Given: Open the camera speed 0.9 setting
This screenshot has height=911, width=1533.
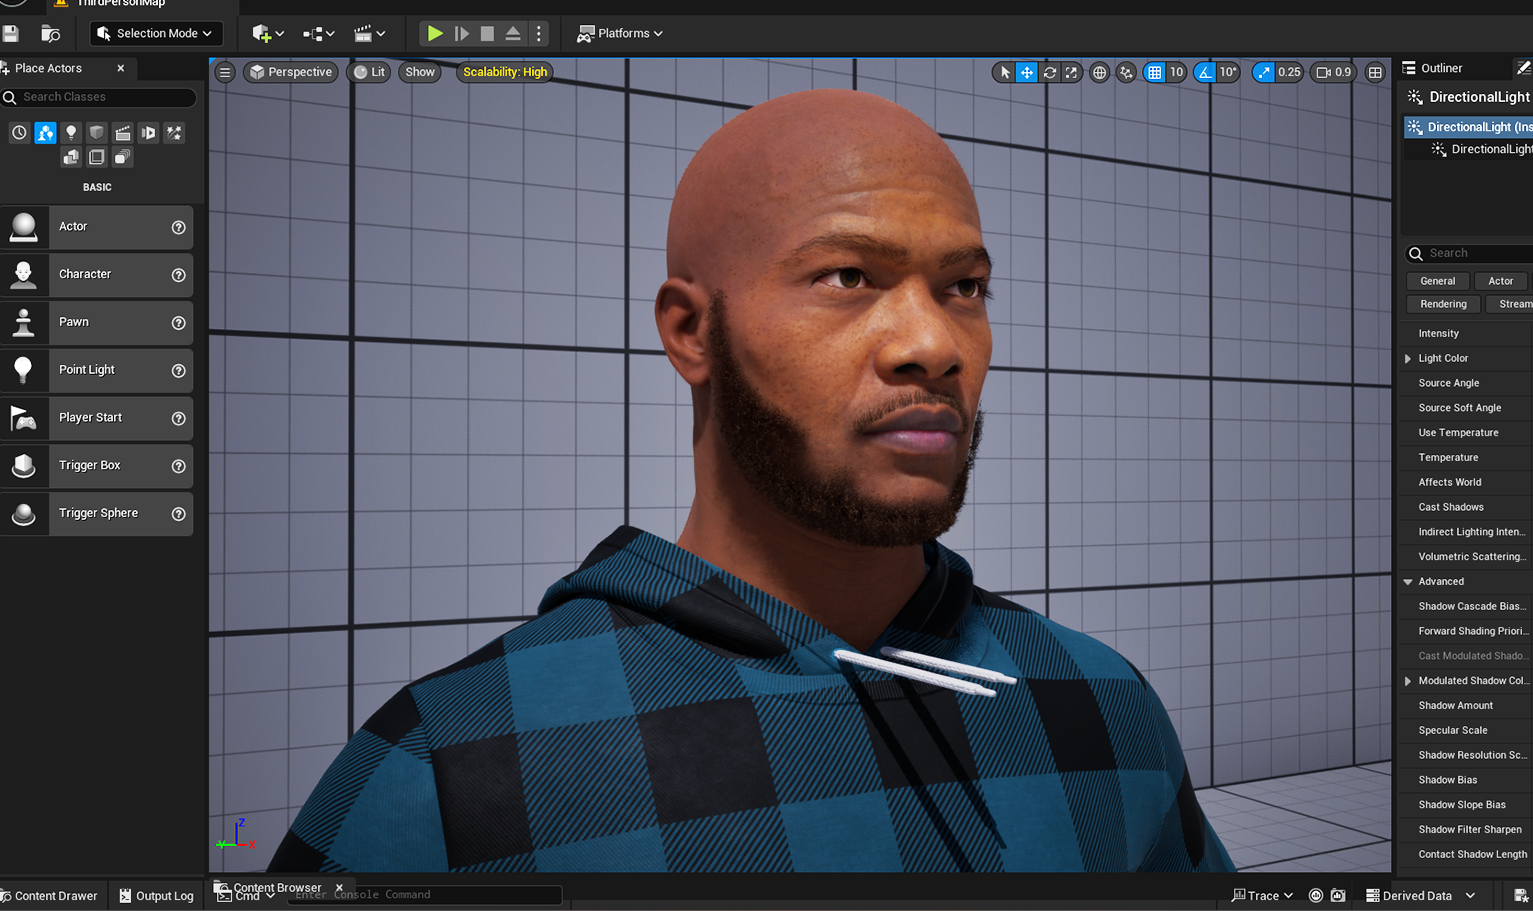Looking at the screenshot, I should (x=1333, y=72).
